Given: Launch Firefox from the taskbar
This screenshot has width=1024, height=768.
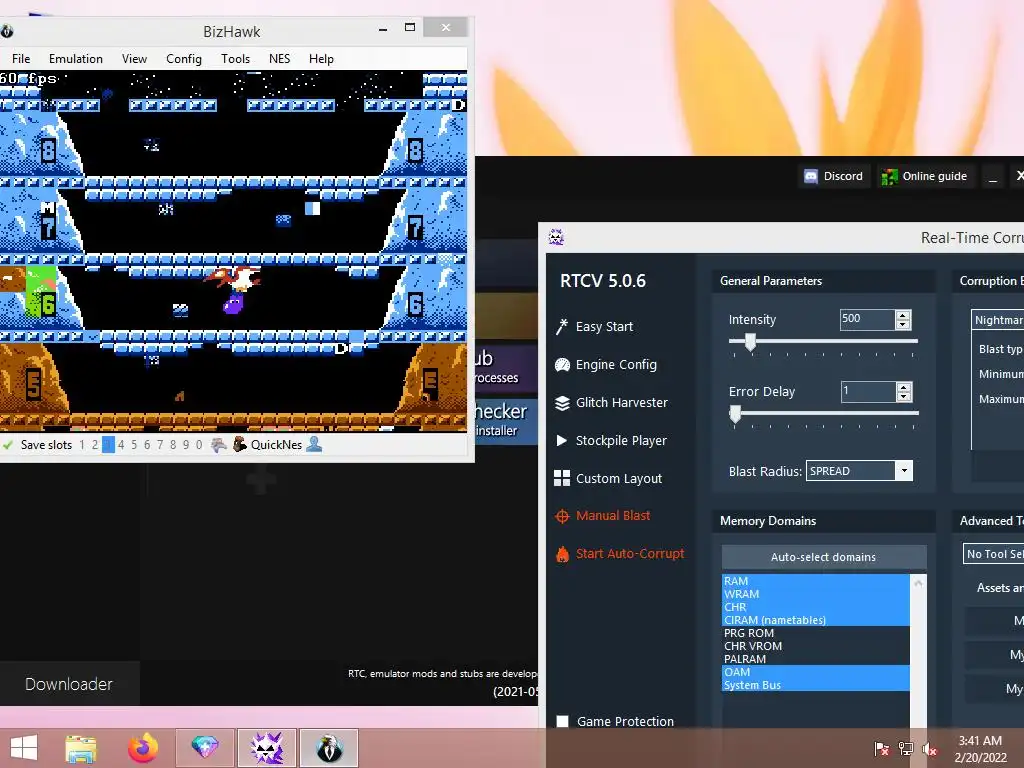Looking at the screenshot, I should coord(142,748).
